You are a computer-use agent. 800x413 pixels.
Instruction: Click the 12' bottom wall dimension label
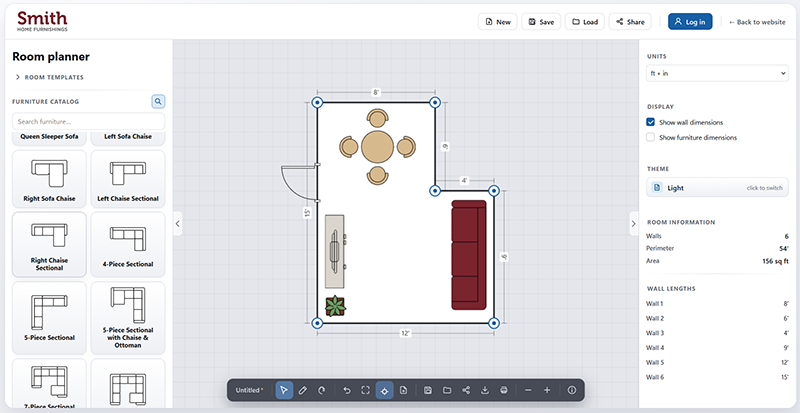405,333
